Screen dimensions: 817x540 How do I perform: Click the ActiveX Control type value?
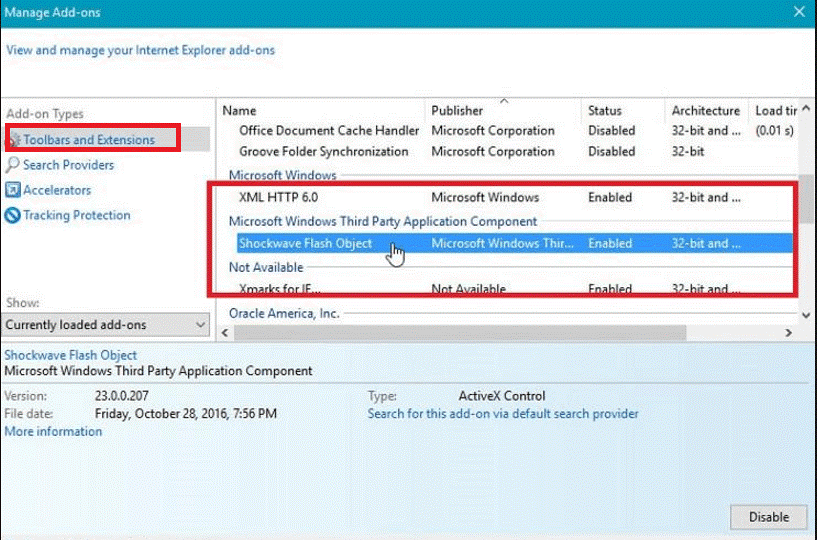click(502, 396)
